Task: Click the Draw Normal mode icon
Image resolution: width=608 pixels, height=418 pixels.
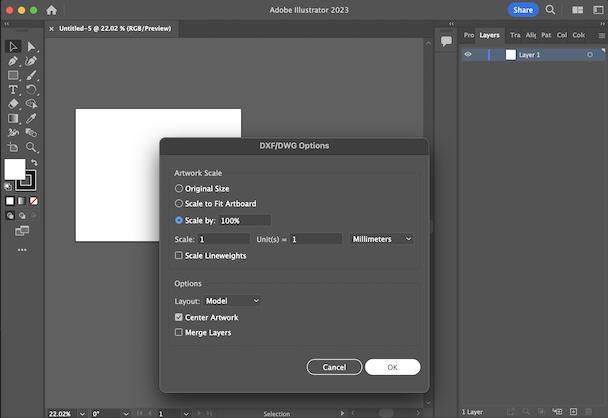Action: 10,216
